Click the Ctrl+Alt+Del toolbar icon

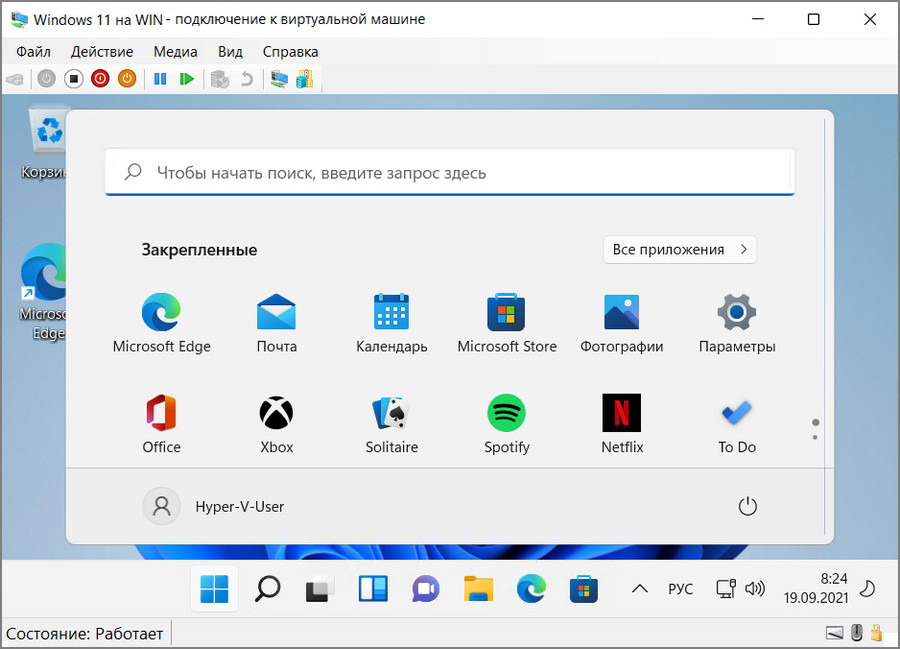pos(15,79)
